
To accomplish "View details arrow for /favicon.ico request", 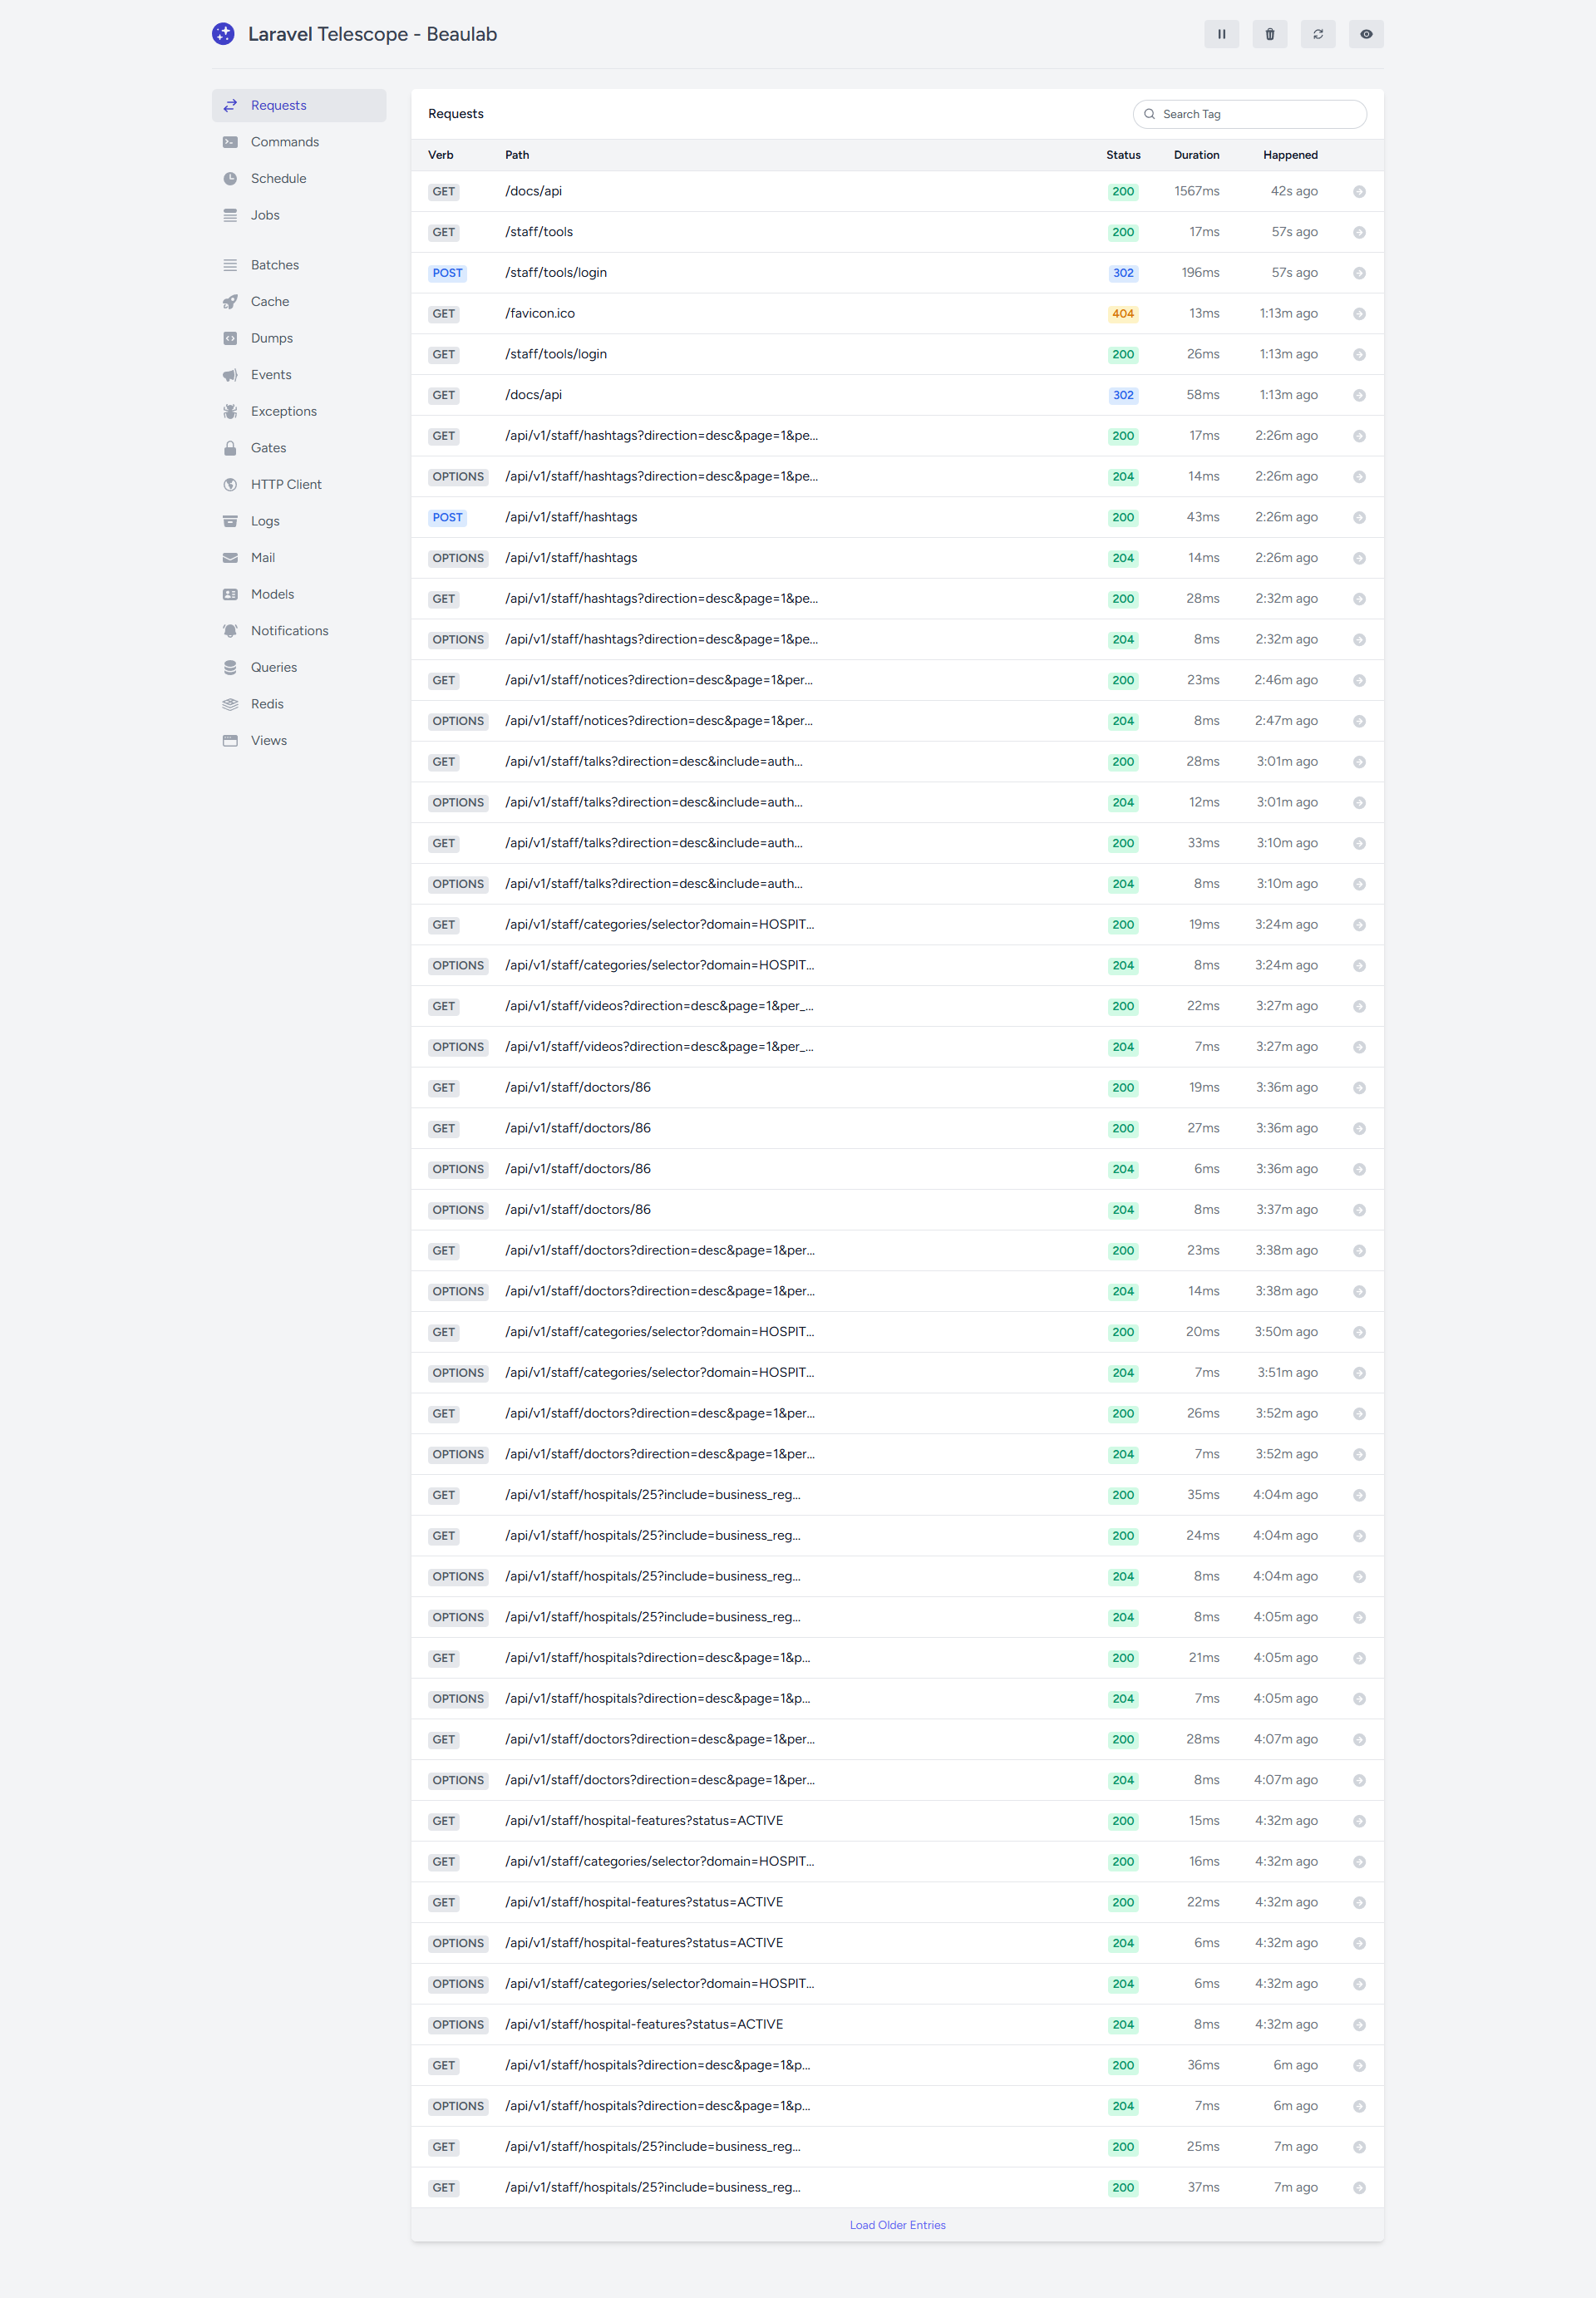I will (1359, 314).
